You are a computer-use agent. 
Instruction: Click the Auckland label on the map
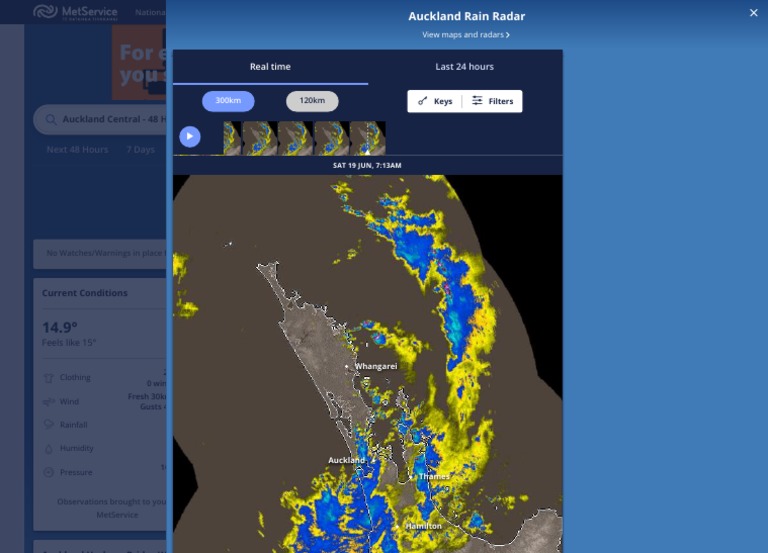pos(346,460)
